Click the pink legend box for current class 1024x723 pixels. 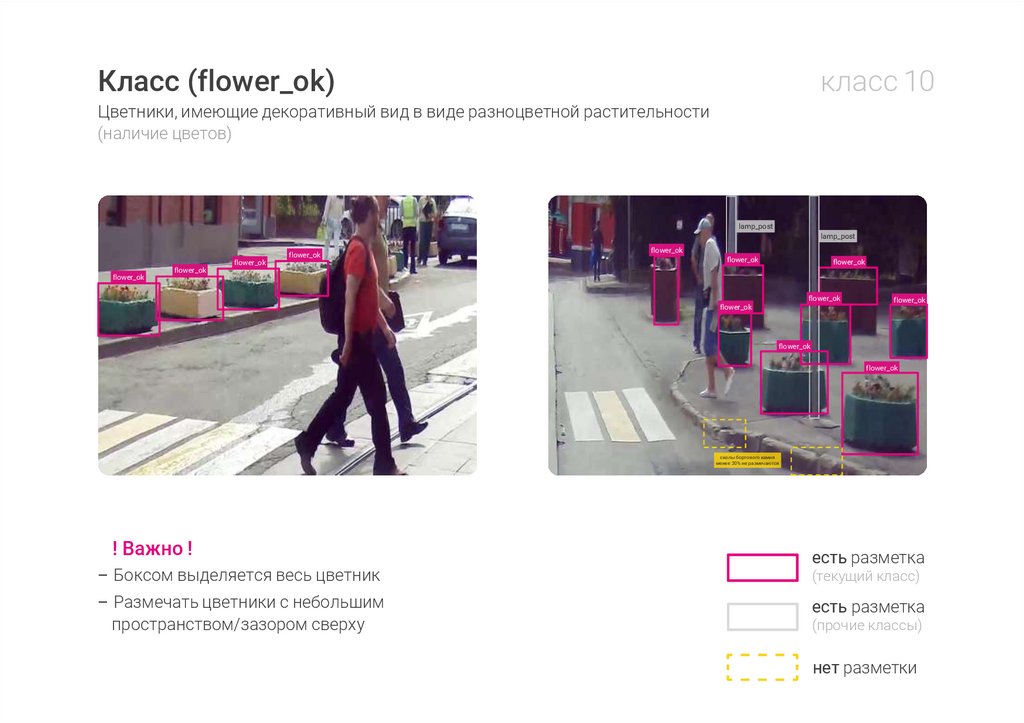click(762, 567)
